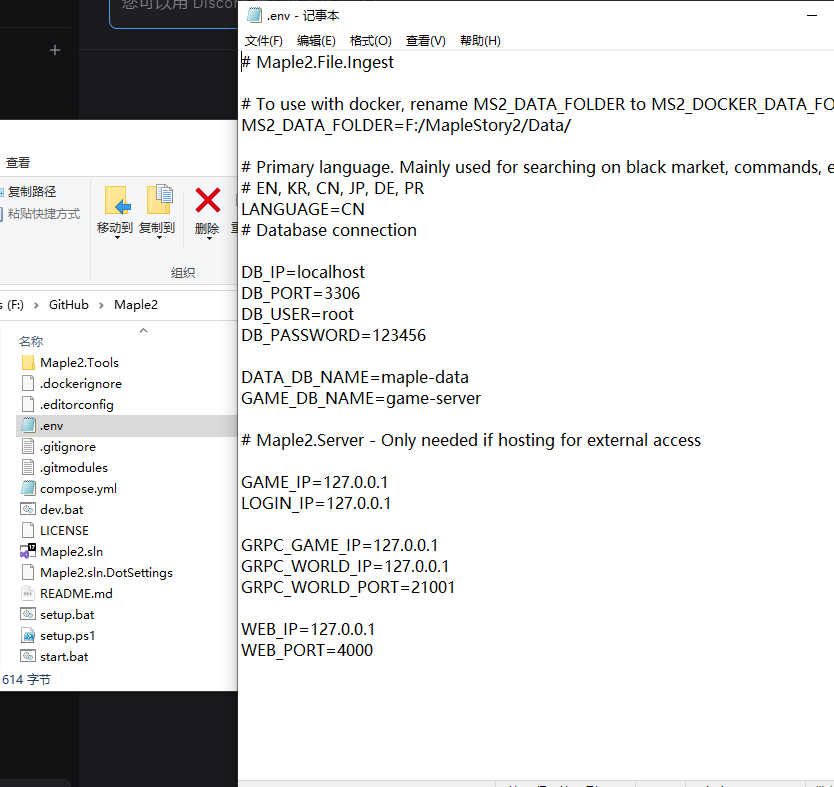Select the start.bat file name
This screenshot has width=834, height=787.
64,657
